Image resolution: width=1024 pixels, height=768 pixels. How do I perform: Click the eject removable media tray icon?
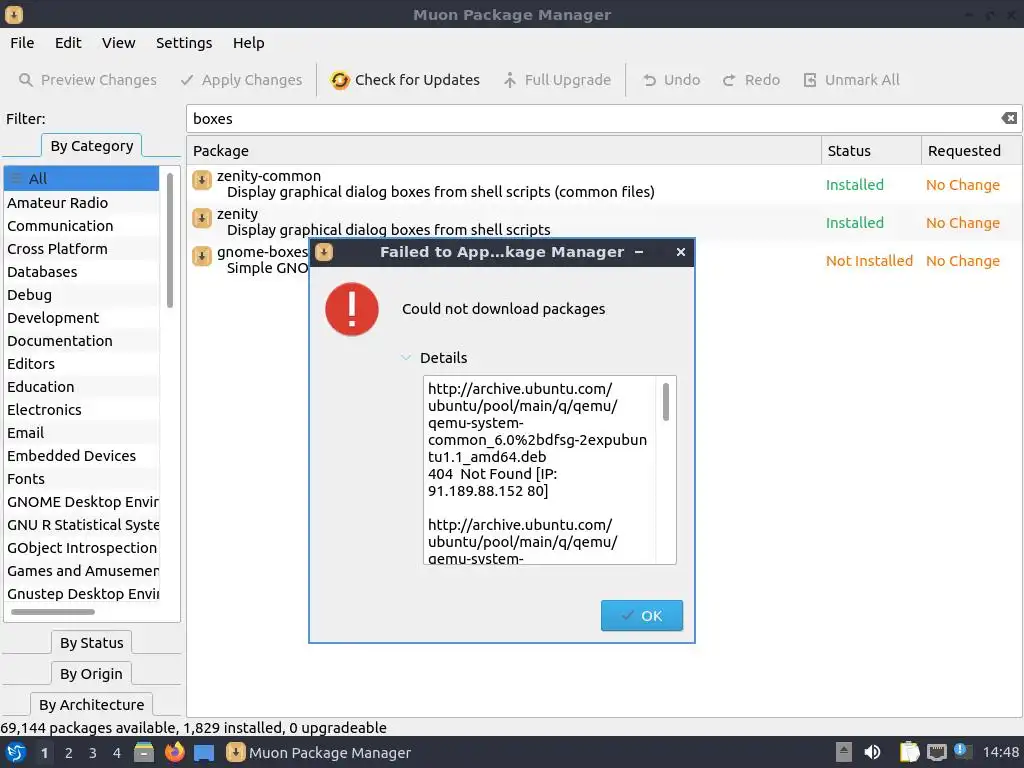[844, 752]
